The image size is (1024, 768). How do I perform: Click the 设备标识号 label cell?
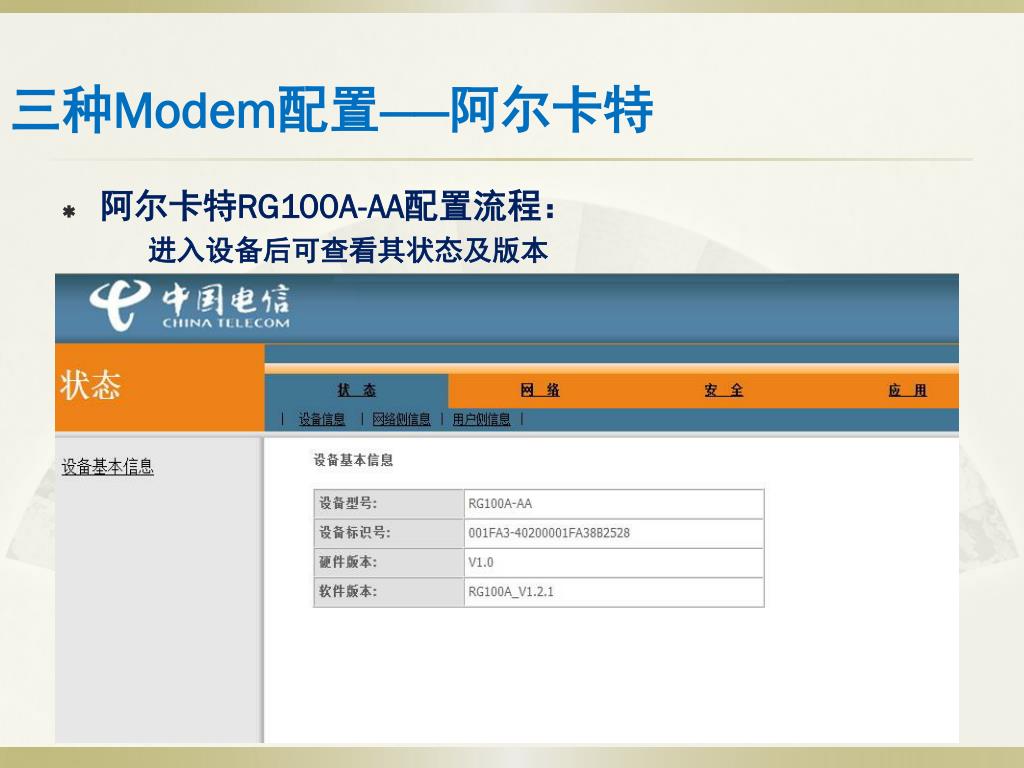389,533
